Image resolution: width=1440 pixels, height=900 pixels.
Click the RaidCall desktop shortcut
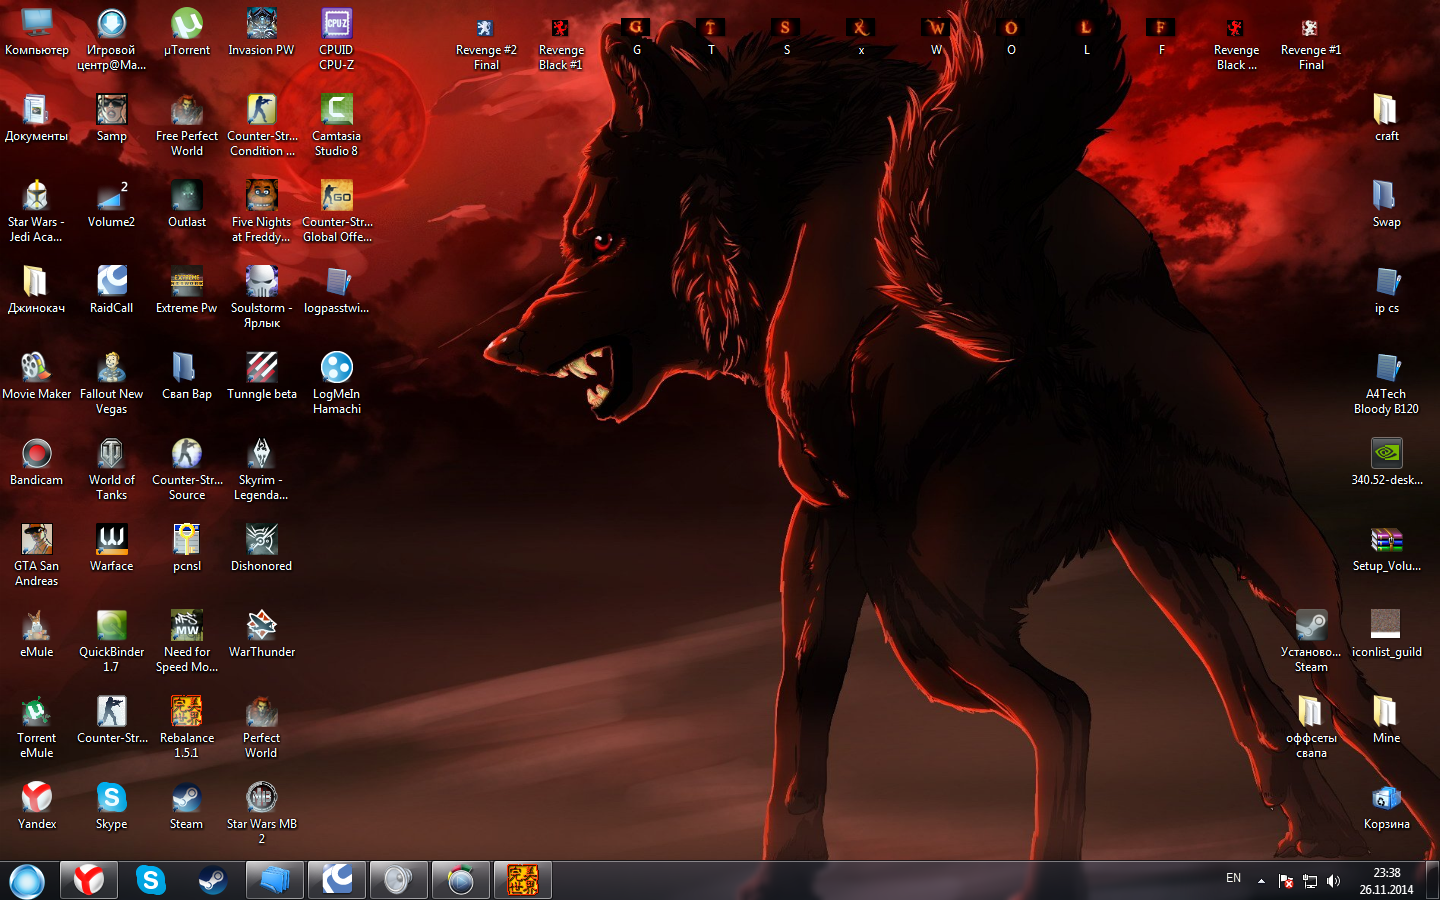click(111, 291)
